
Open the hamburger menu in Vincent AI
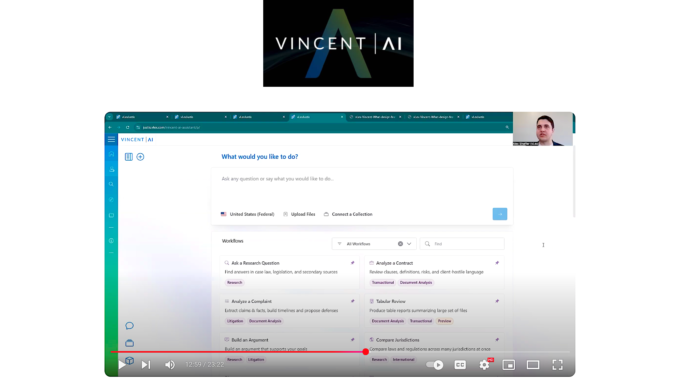click(111, 139)
